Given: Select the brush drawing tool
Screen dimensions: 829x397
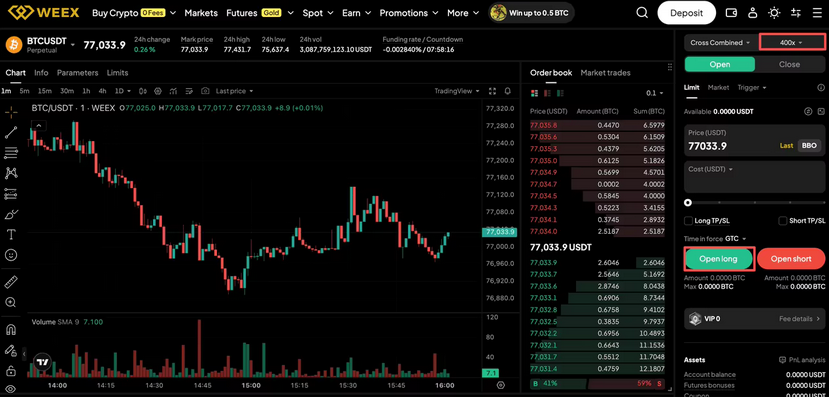Looking at the screenshot, I should tap(11, 214).
